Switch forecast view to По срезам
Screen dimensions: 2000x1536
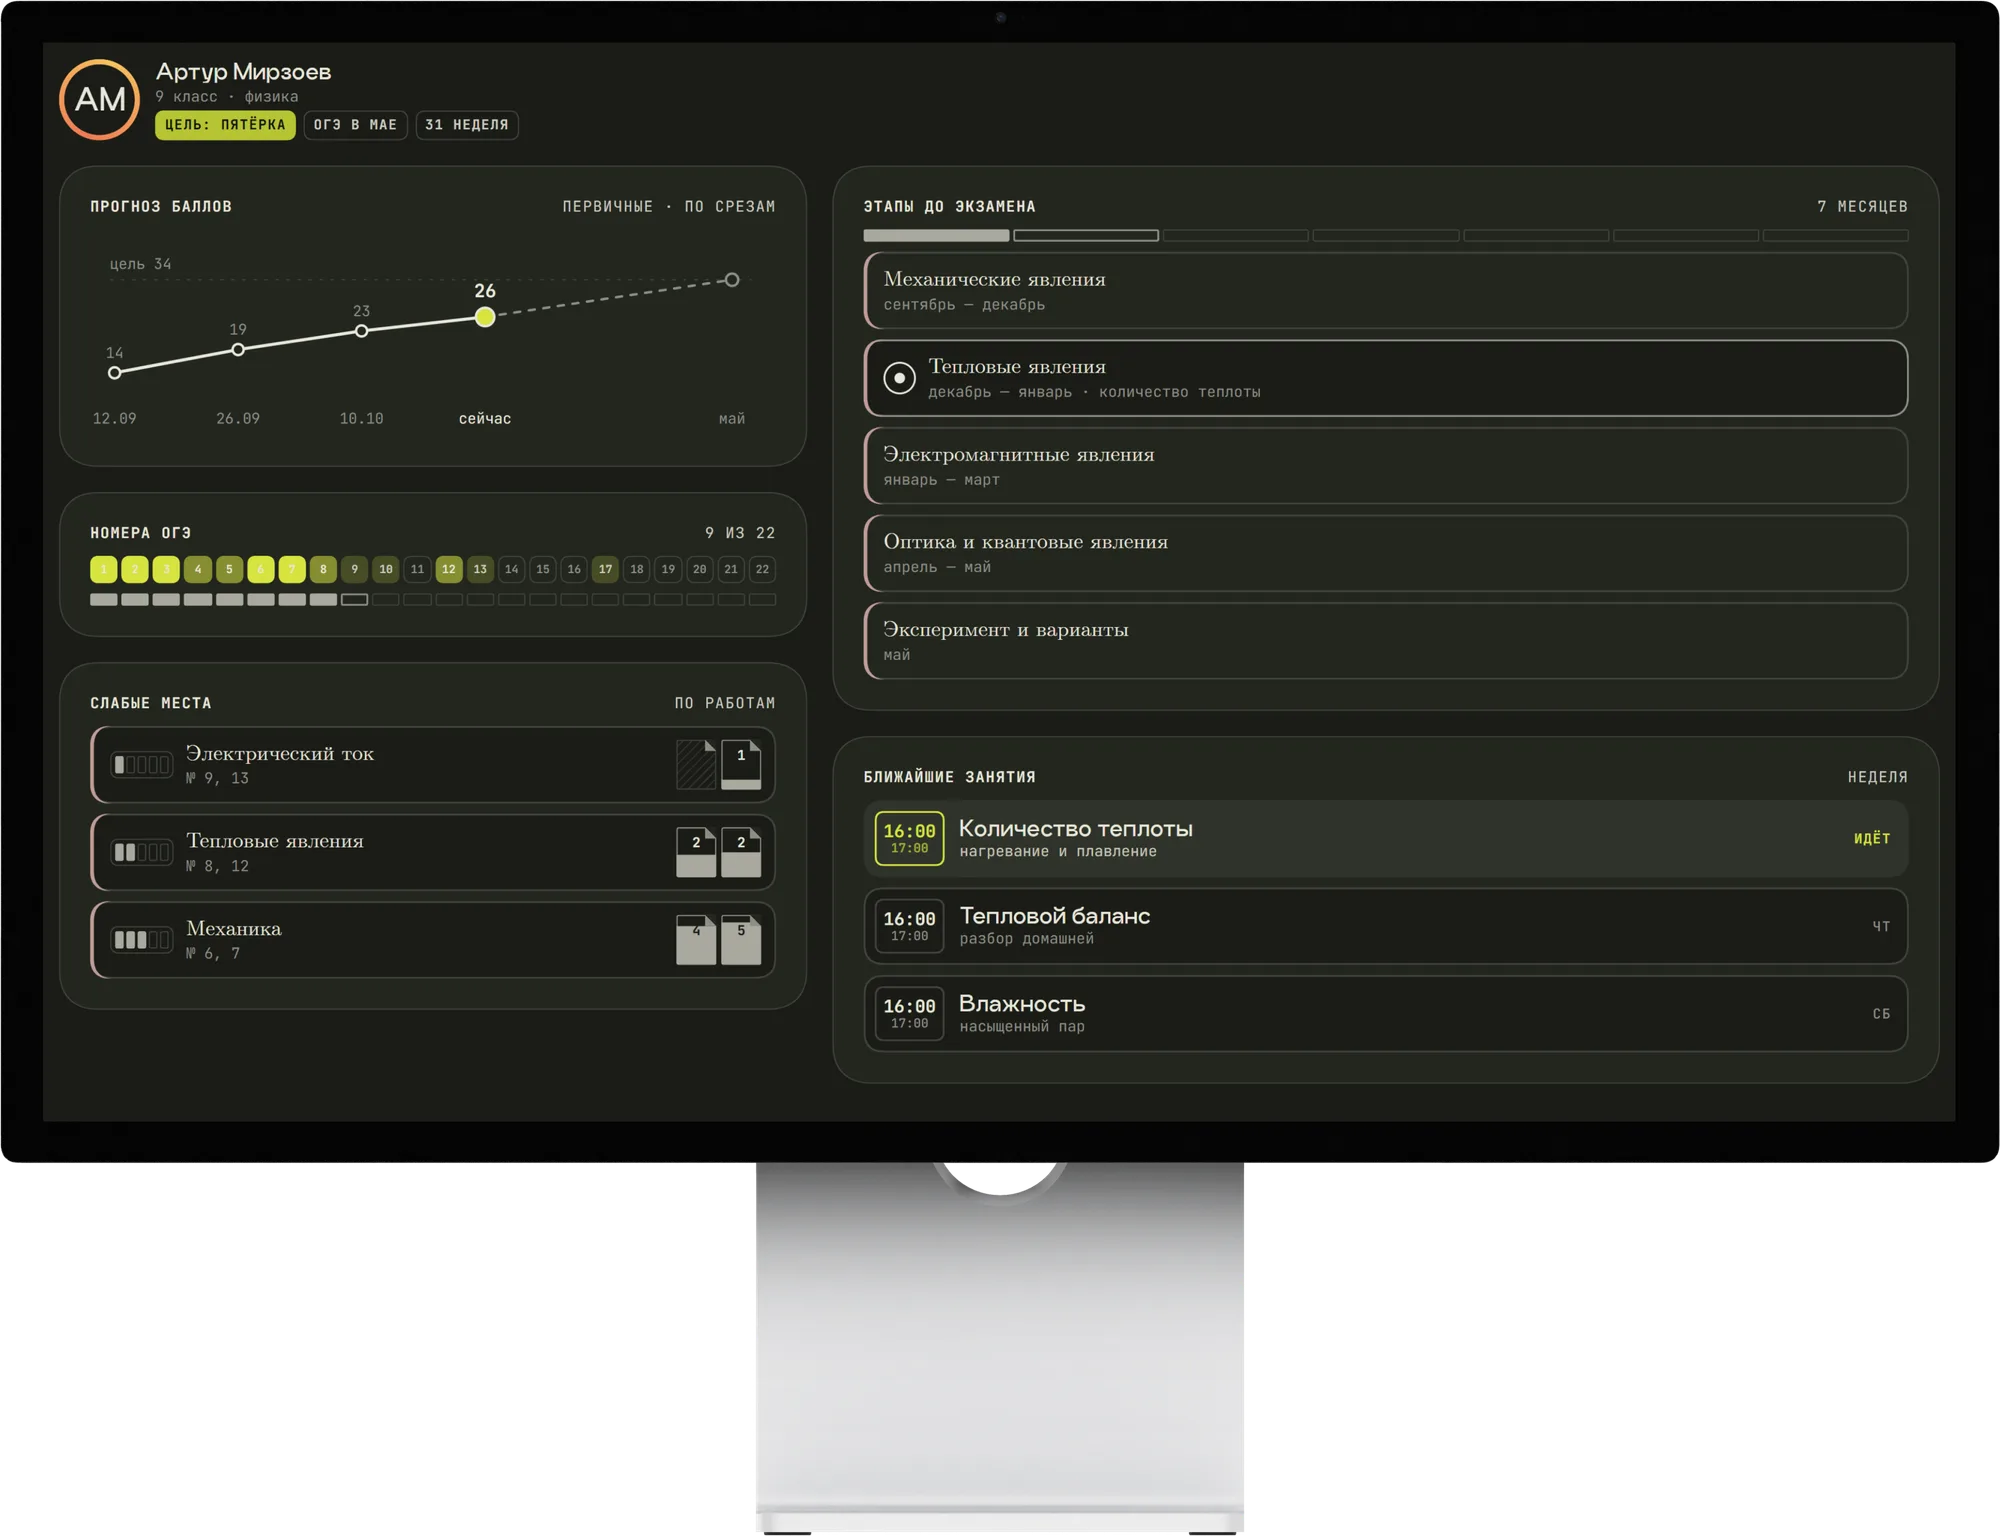click(x=729, y=206)
